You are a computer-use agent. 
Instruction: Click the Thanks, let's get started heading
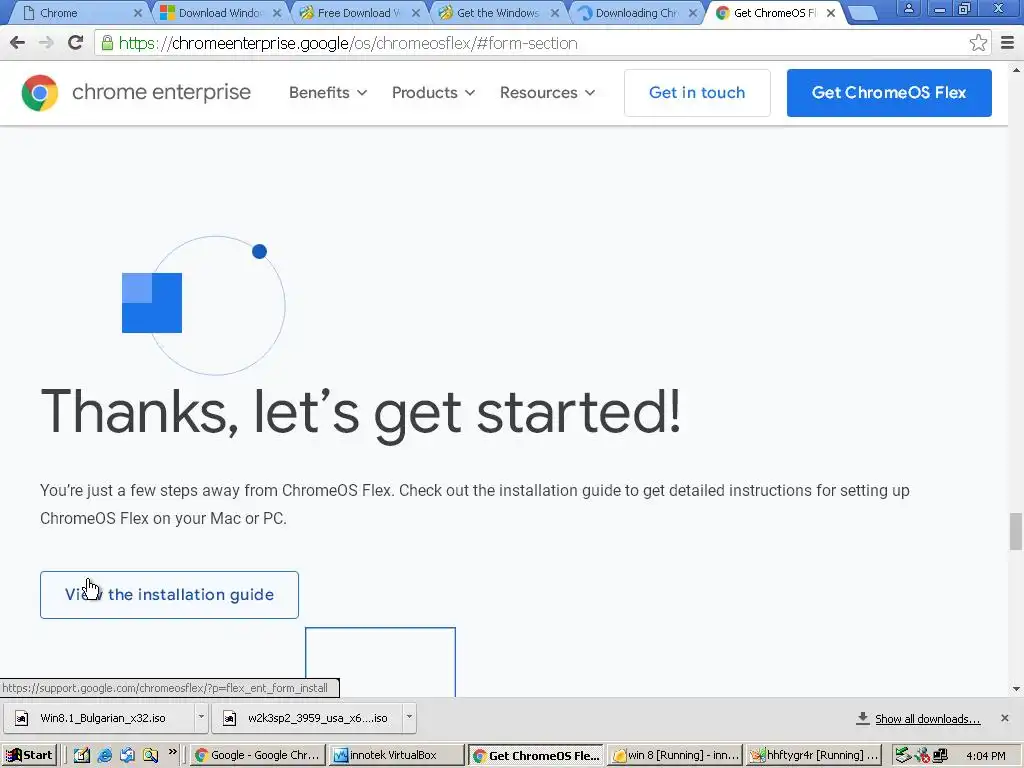pyautogui.click(x=360, y=413)
